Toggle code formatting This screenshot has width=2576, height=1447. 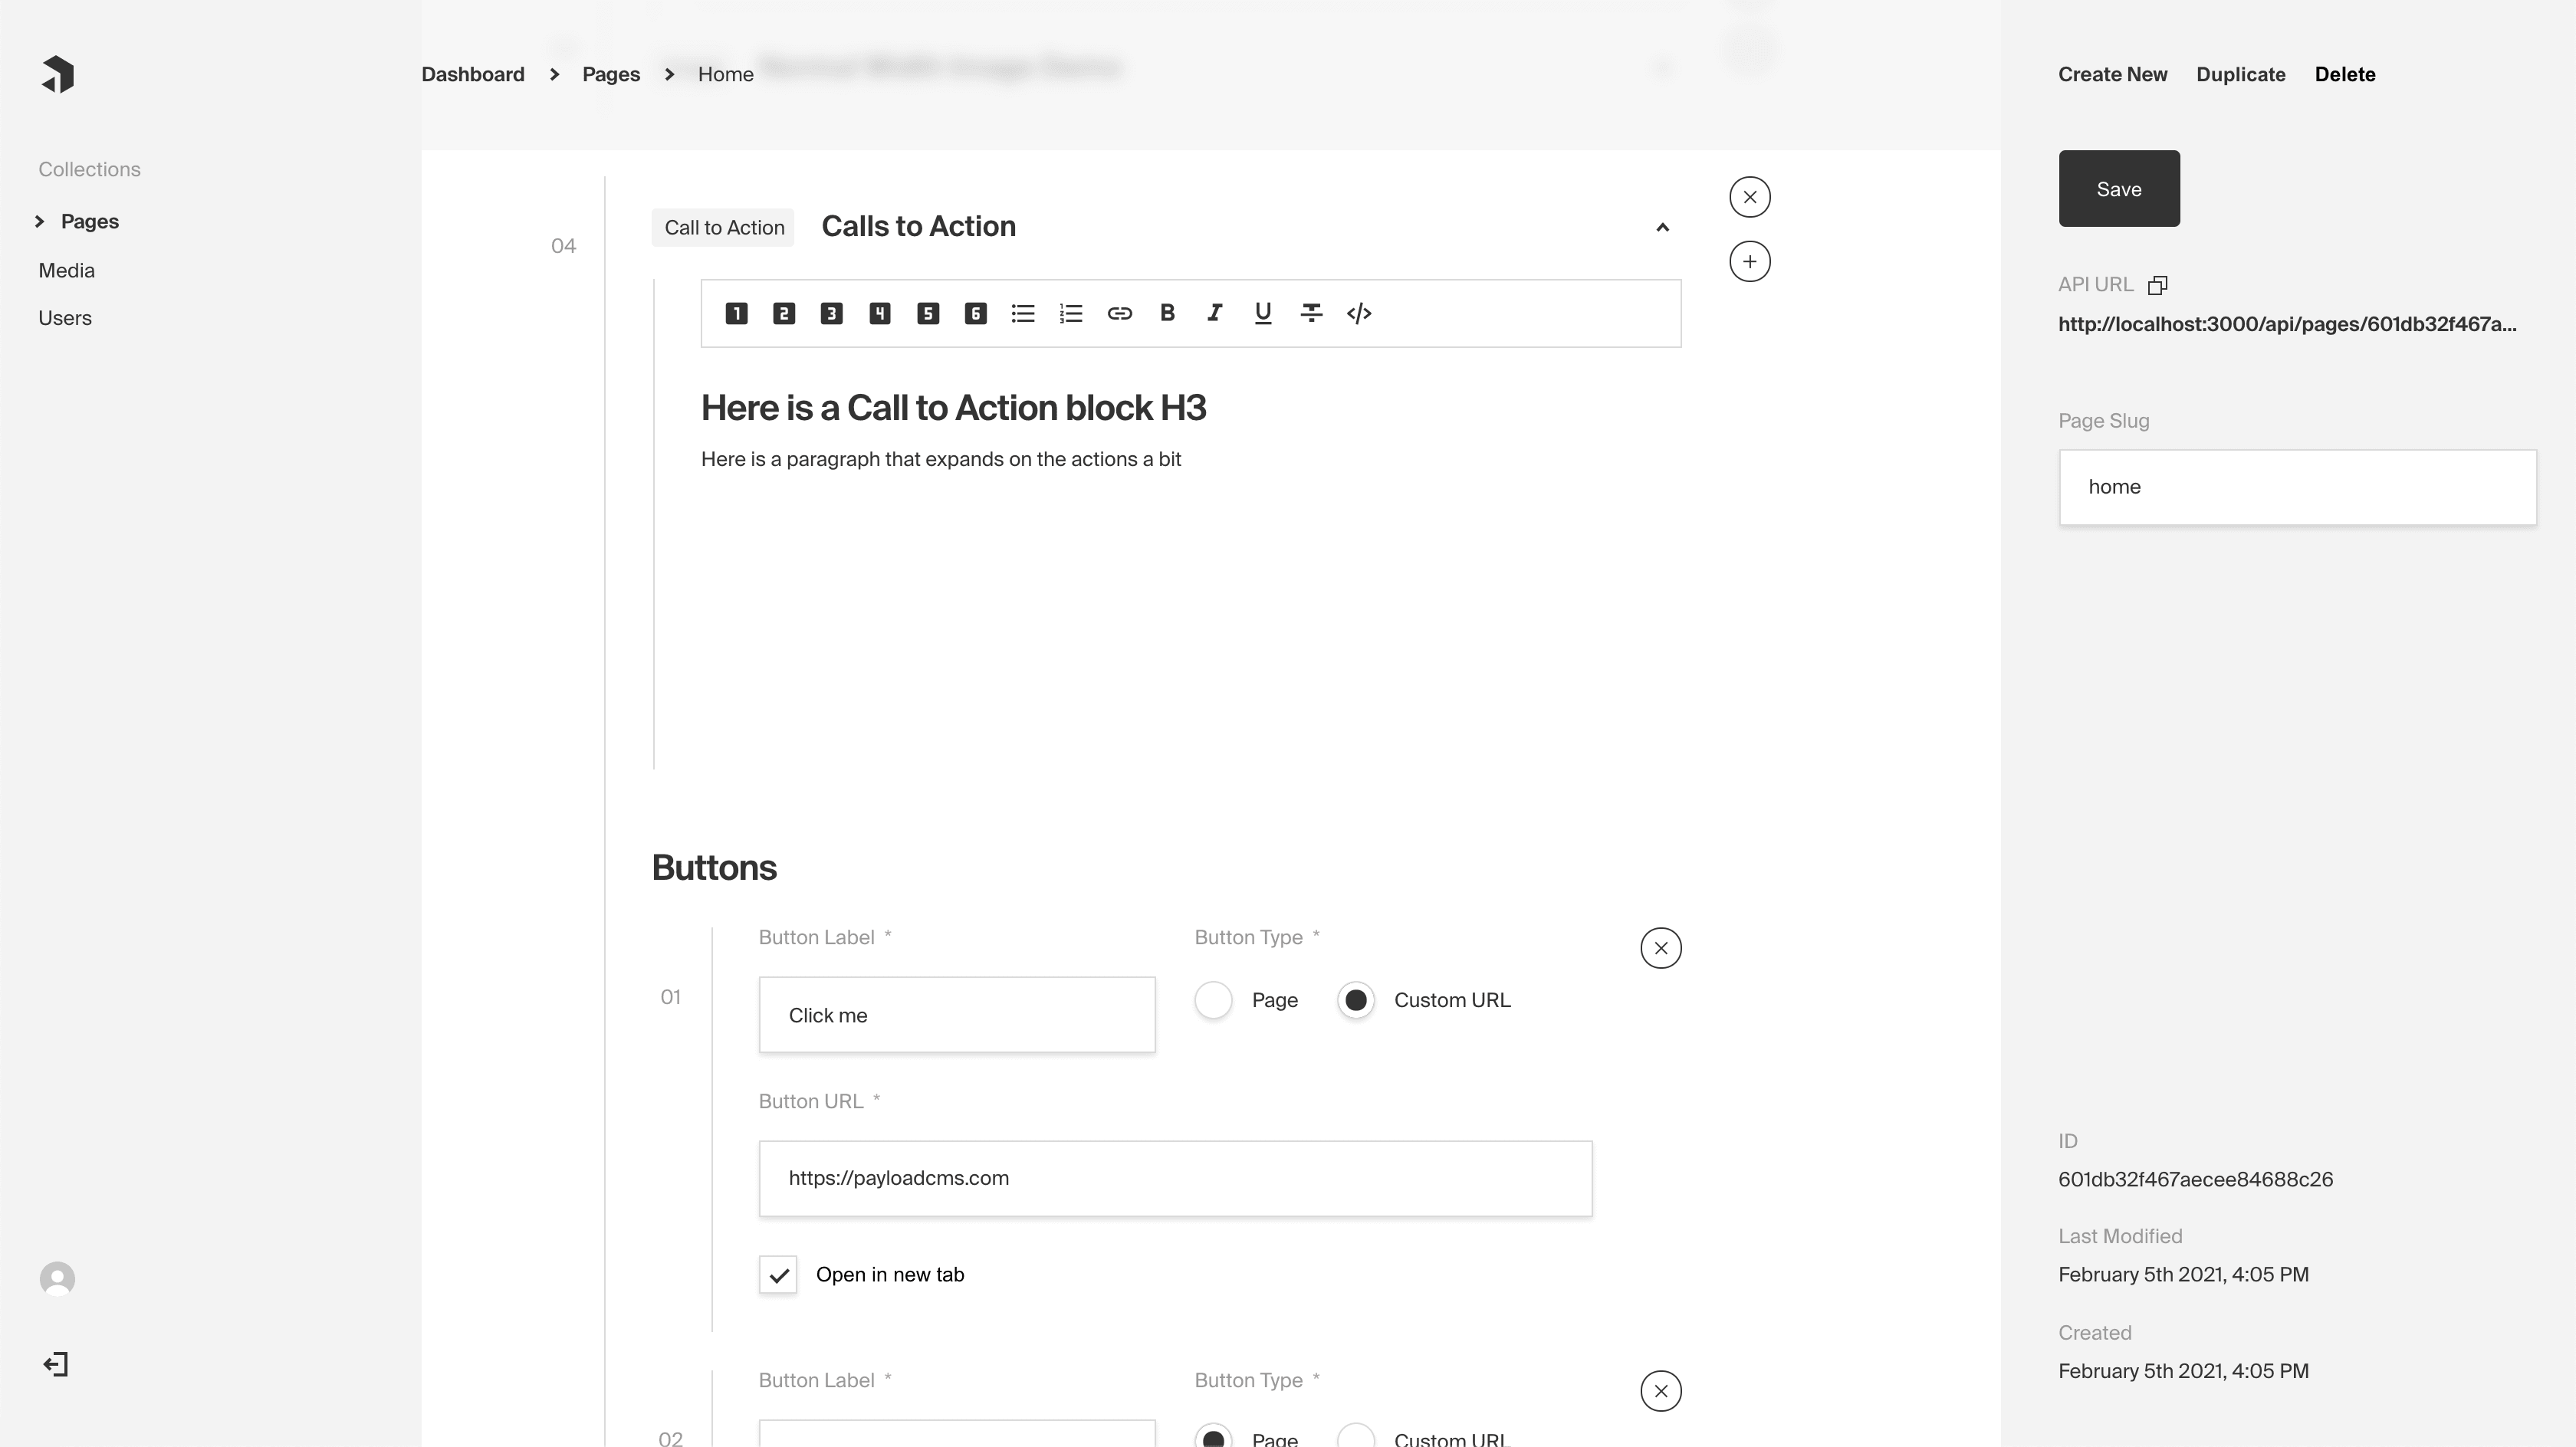tap(1359, 314)
